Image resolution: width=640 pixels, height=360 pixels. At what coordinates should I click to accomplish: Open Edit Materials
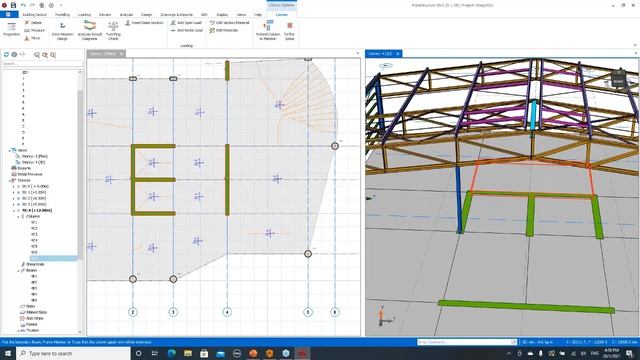point(224,30)
